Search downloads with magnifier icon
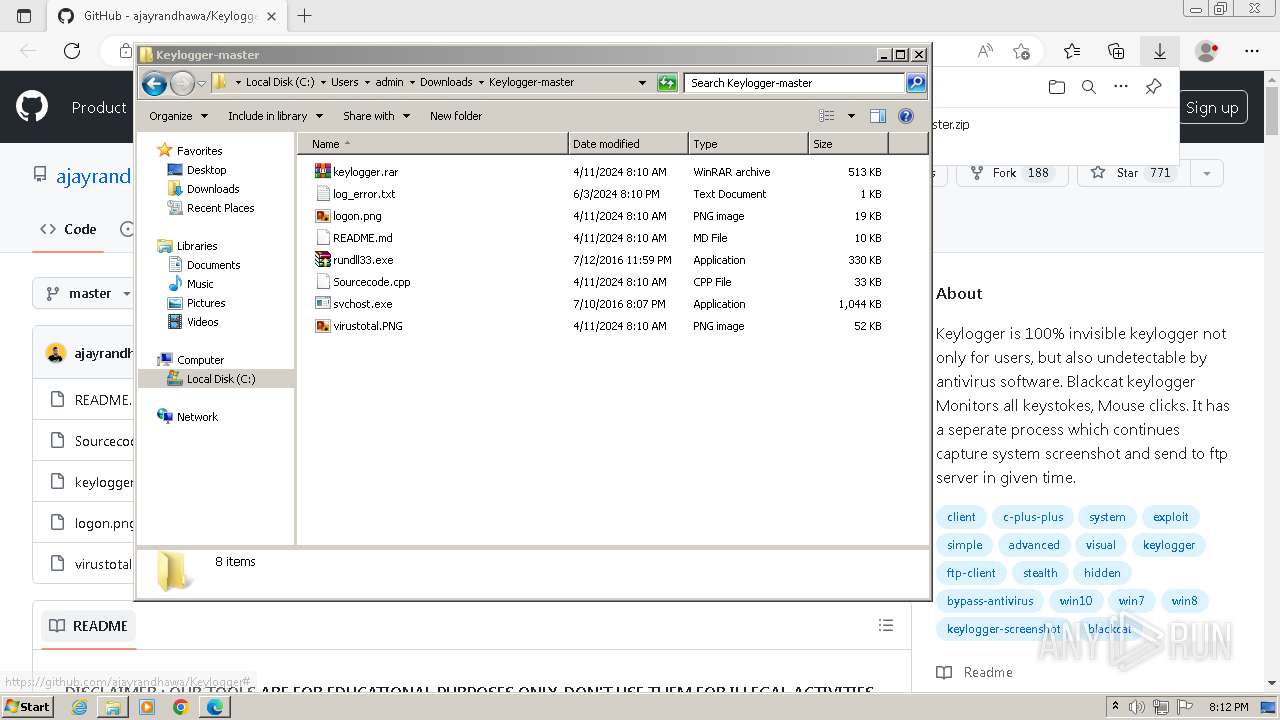The height and width of the screenshot is (720, 1280). pos(1089,87)
